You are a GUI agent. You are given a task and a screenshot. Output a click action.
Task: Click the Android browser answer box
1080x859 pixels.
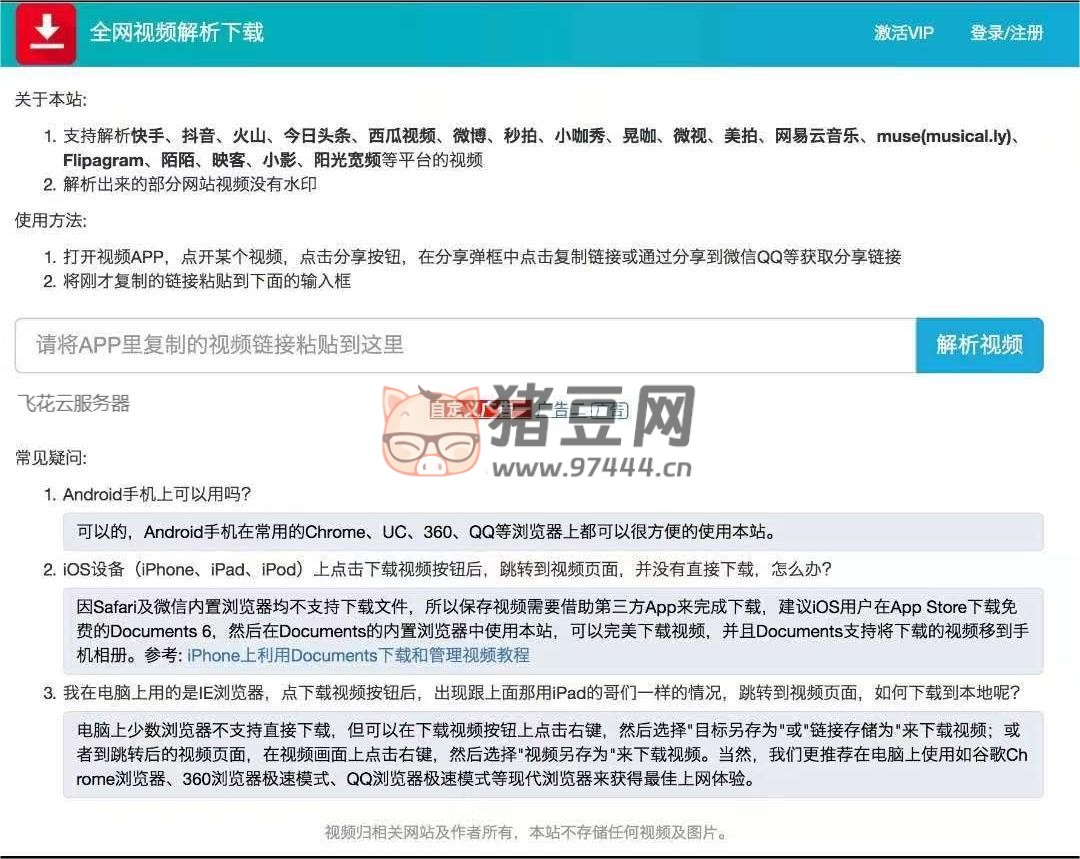coord(552,532)
